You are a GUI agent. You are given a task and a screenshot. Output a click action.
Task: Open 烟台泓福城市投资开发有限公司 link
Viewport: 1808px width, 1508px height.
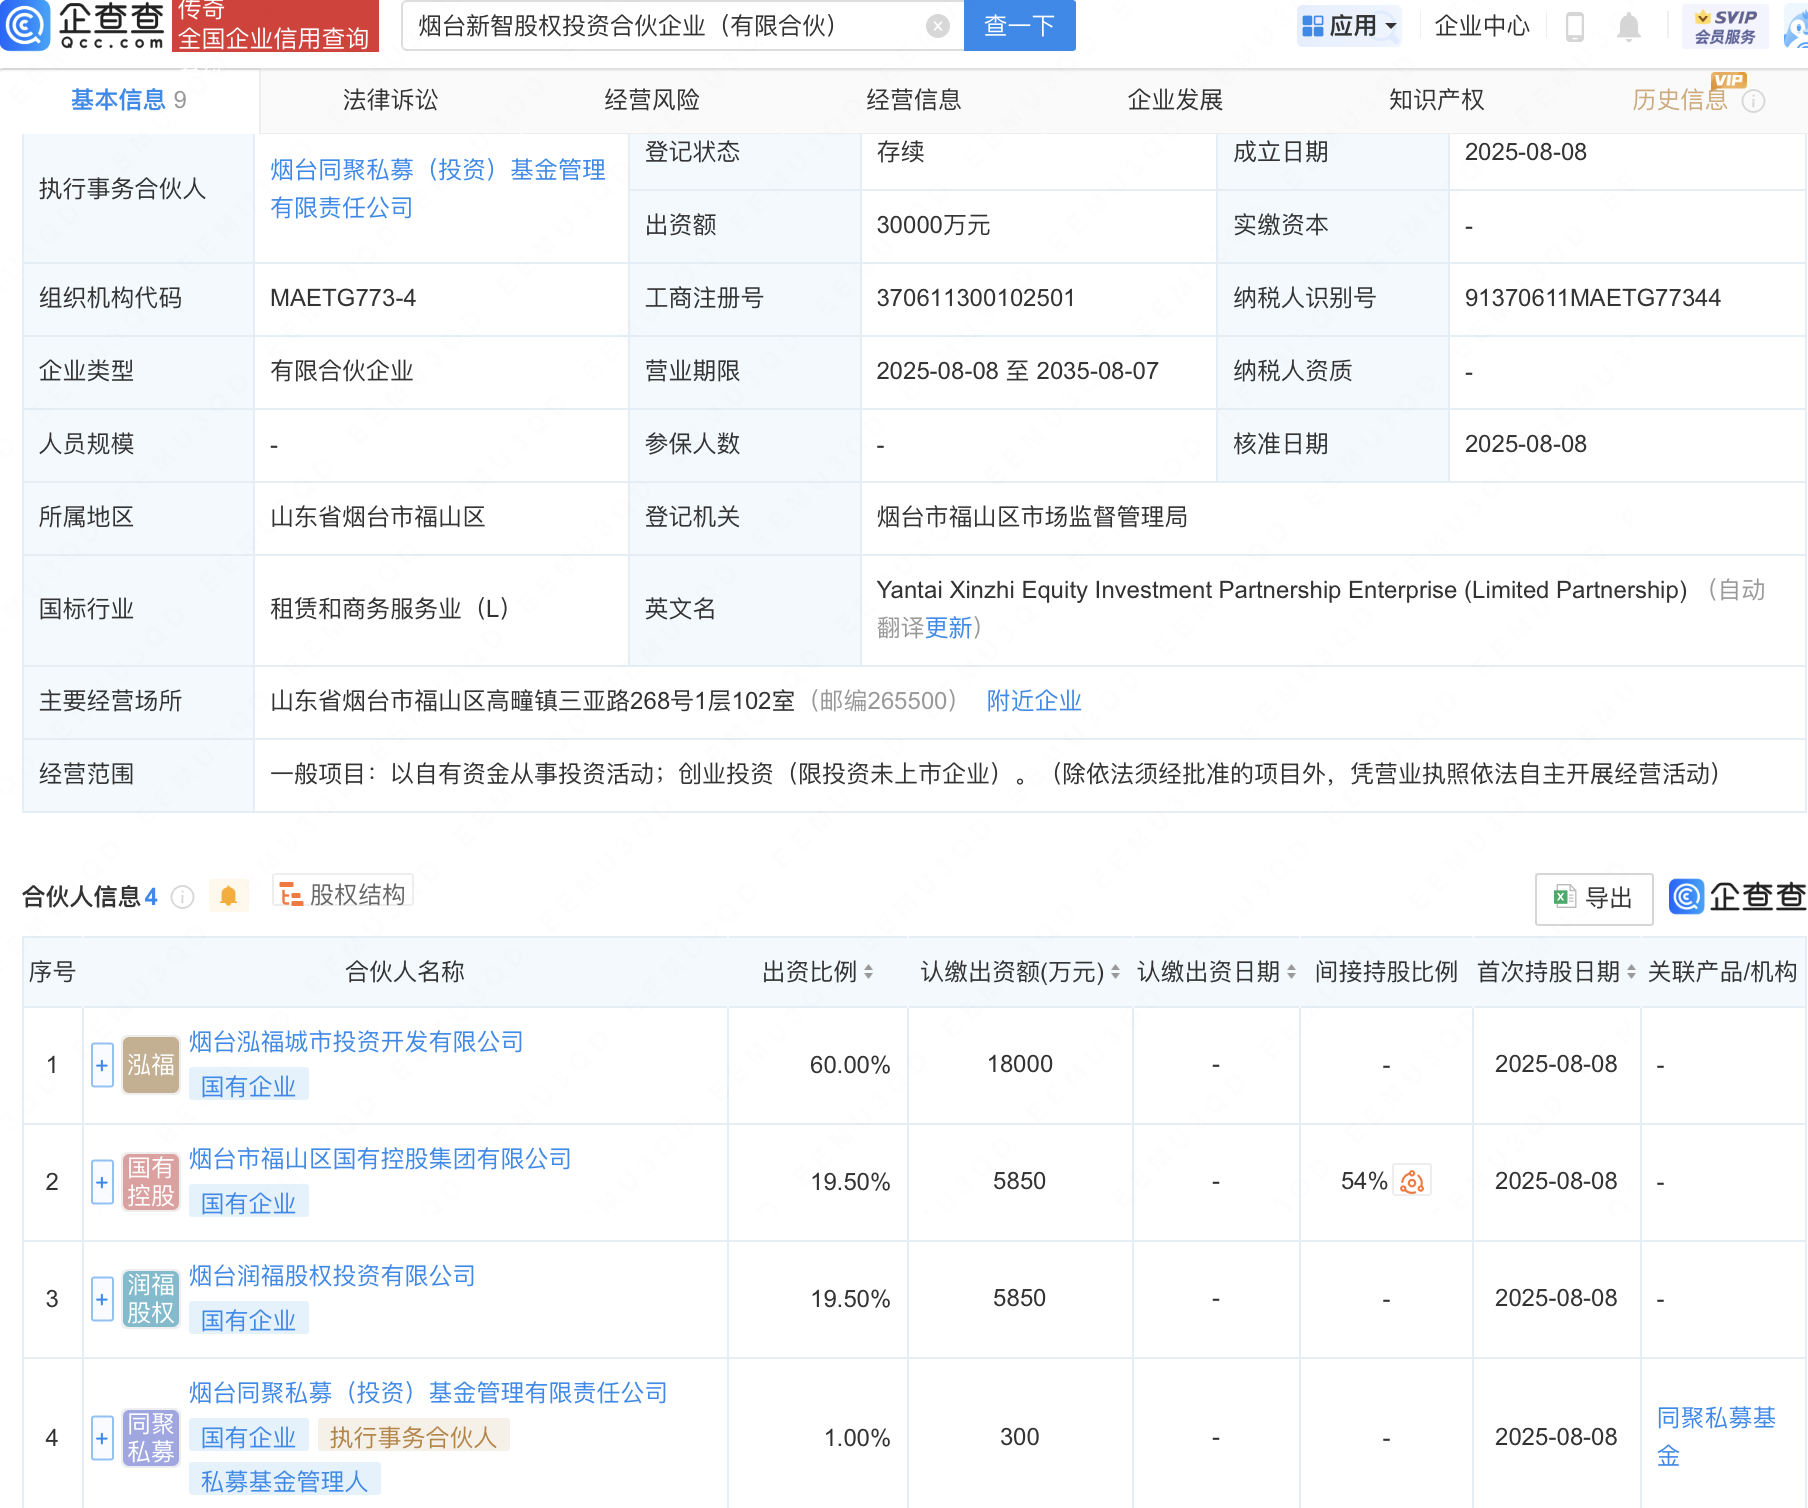[x=356, y=1042]
